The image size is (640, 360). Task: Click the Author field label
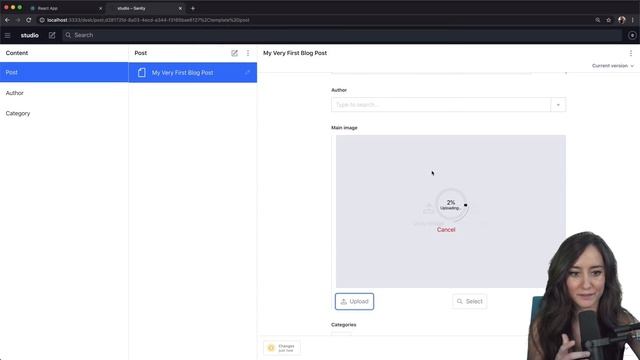coord(339,90)
